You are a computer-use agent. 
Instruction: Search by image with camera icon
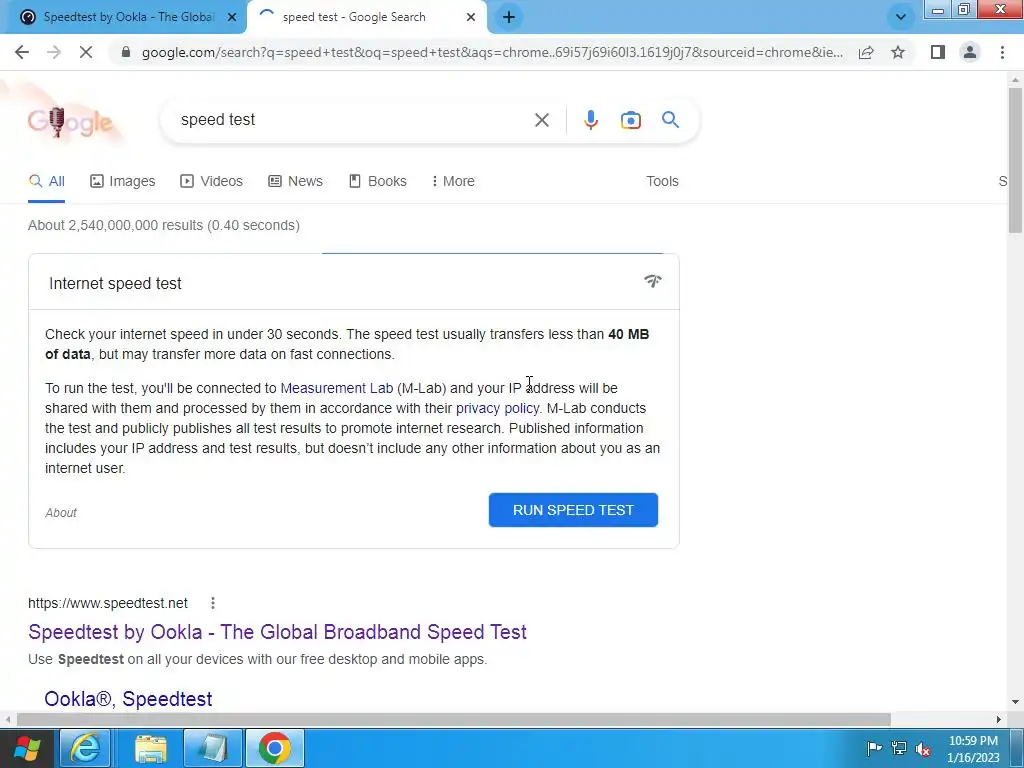630,120
